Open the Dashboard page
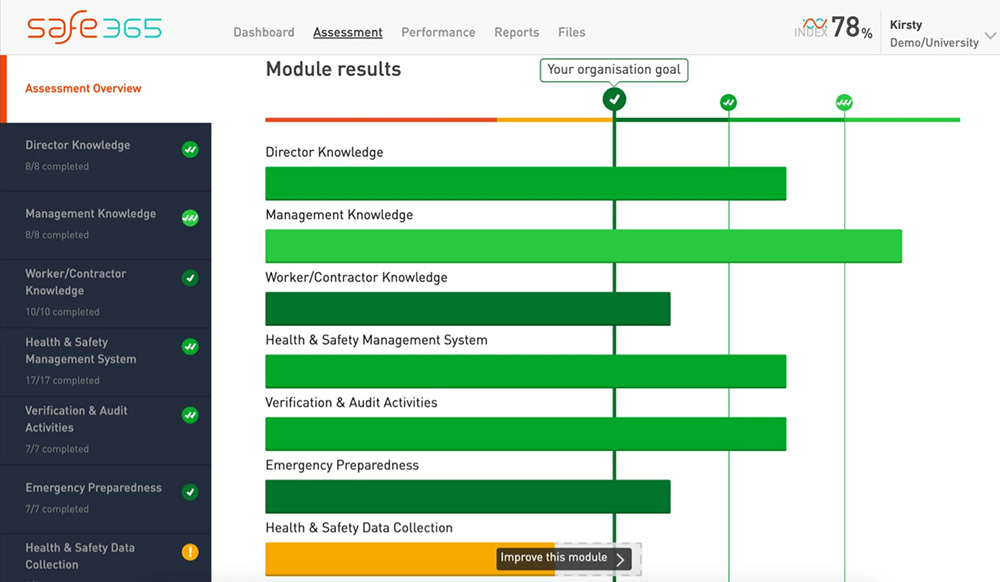The image size is (1000, 582). point(263,32)
